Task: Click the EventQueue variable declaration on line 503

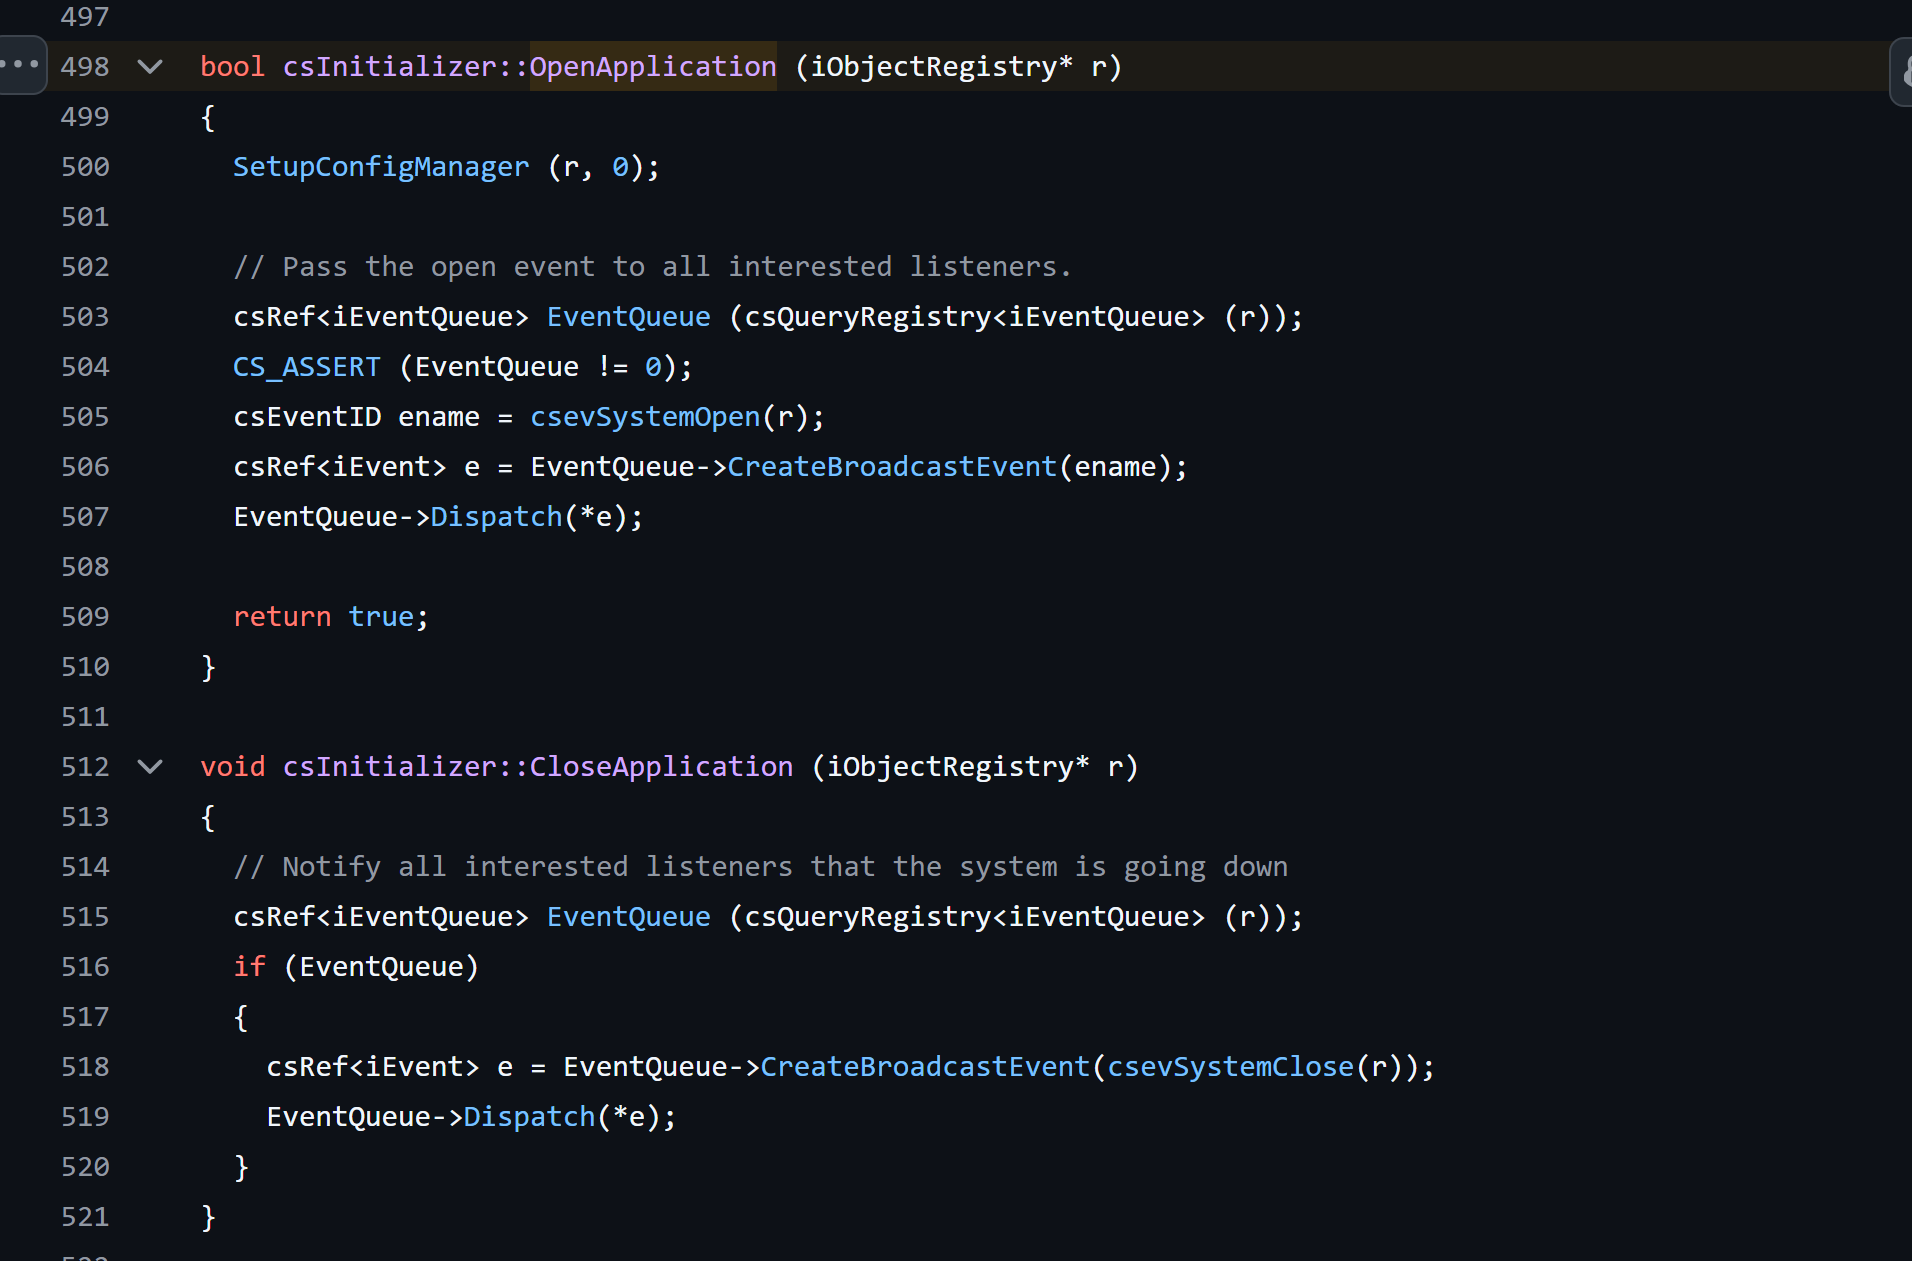Action: [628, 317]
